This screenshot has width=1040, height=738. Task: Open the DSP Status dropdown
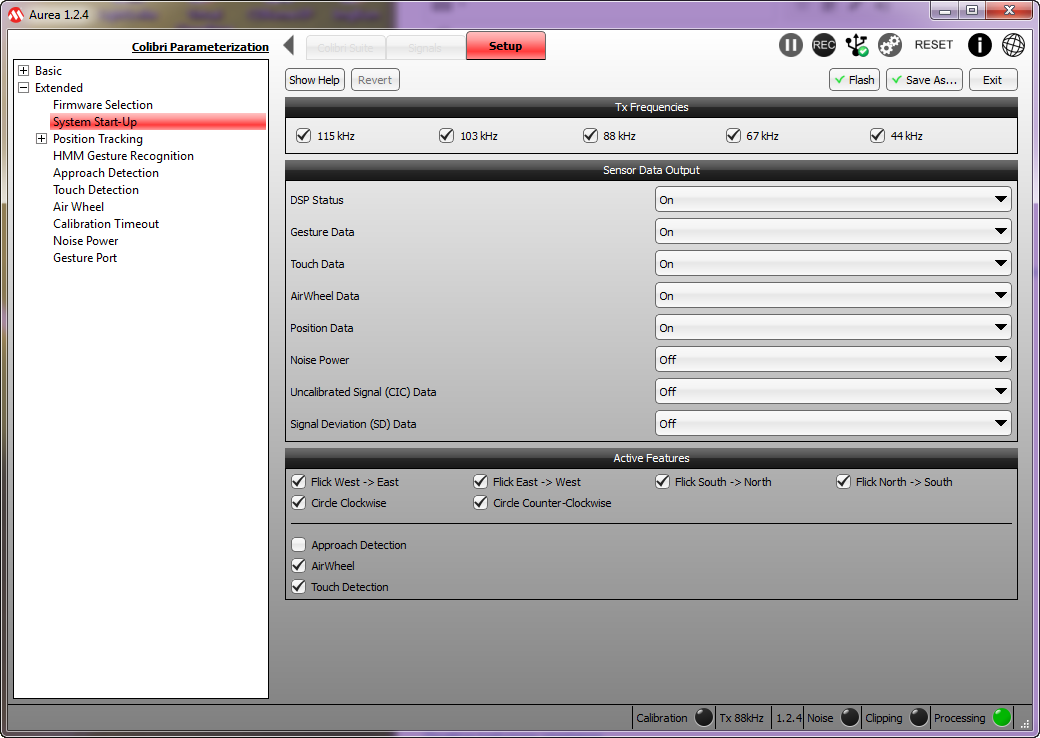[832, 200]
